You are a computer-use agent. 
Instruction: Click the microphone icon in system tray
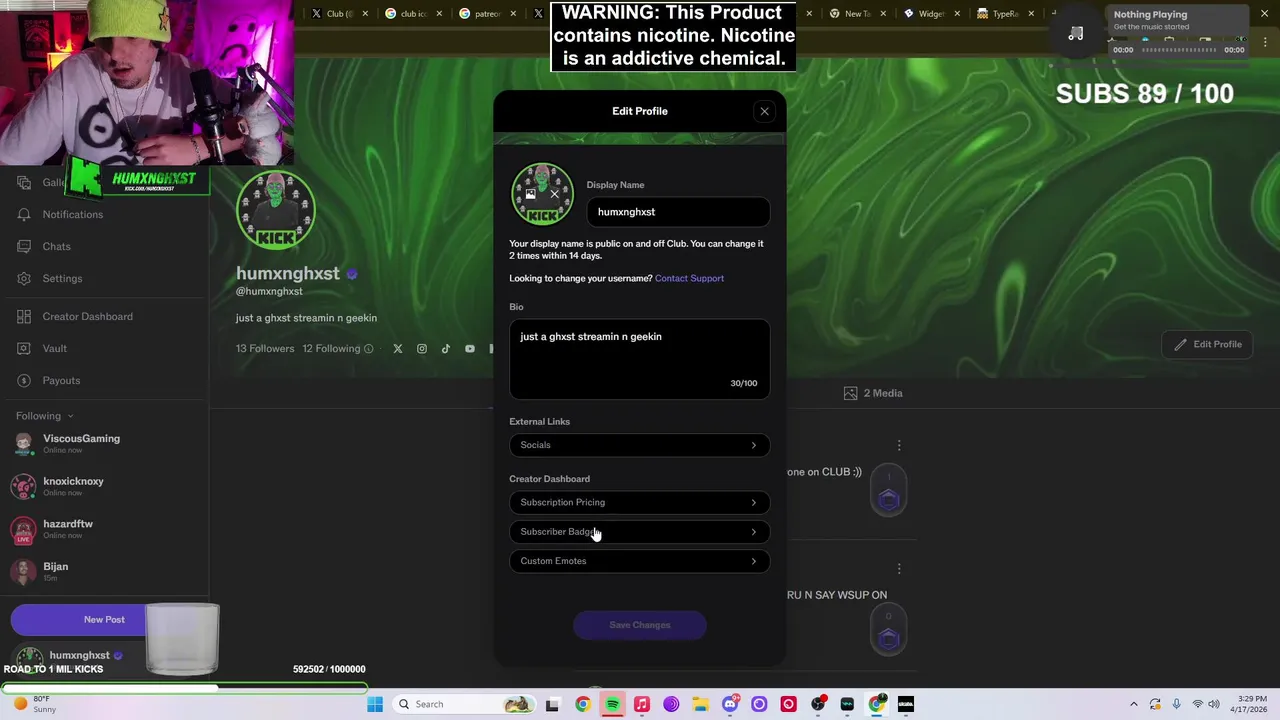[x=1176, y=704]
